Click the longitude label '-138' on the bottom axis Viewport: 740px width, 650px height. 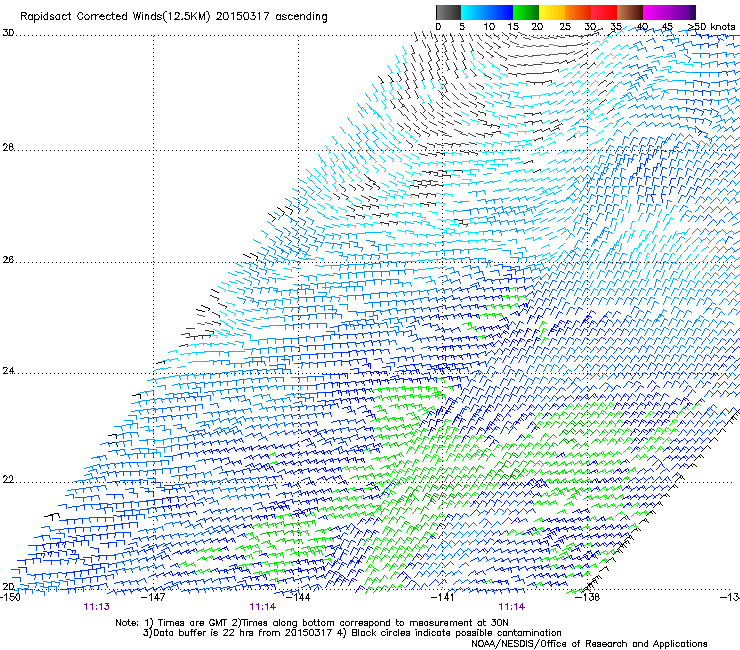tap(588, 597)
